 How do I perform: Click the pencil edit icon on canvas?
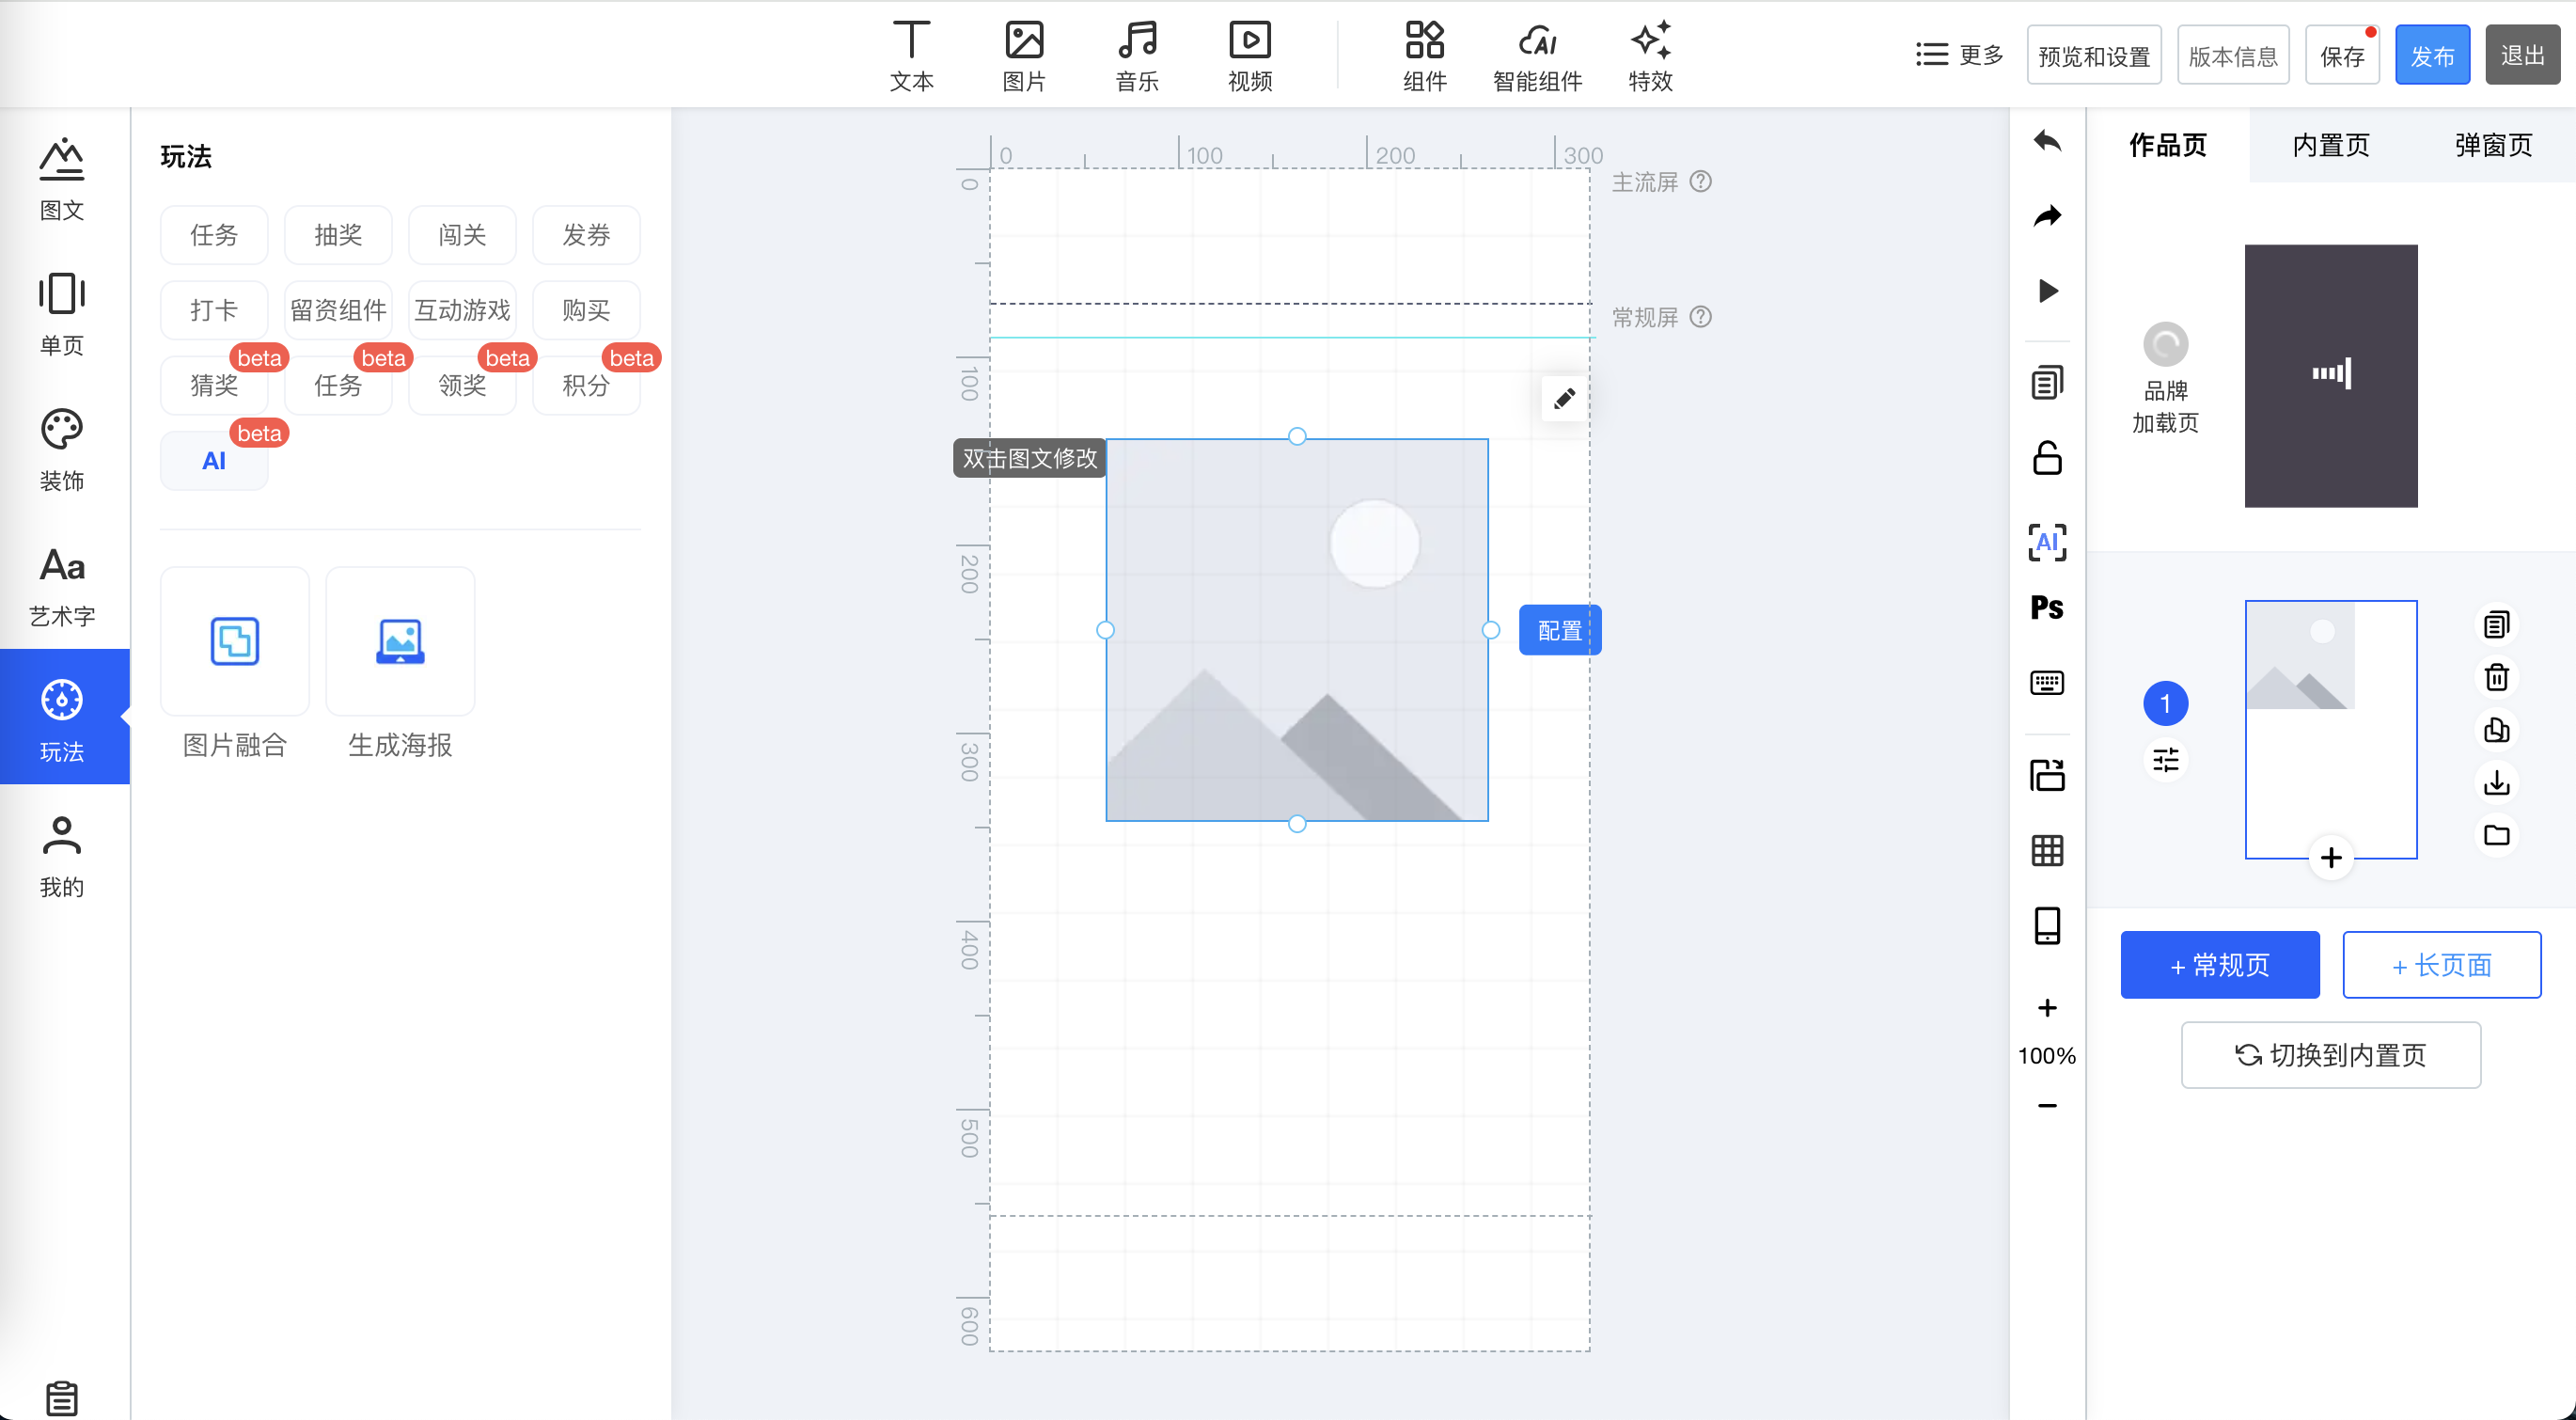[1564, 399]
